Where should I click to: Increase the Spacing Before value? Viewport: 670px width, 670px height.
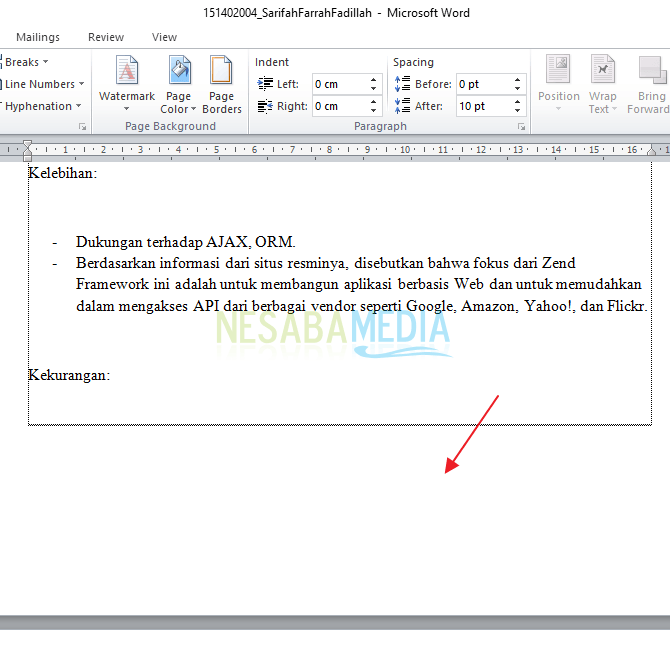point(518,80)
